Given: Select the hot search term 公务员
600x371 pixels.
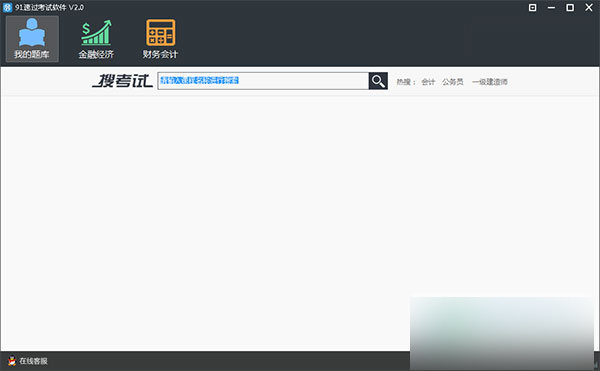Looking at the screenshot, I should tap(453, 82).
